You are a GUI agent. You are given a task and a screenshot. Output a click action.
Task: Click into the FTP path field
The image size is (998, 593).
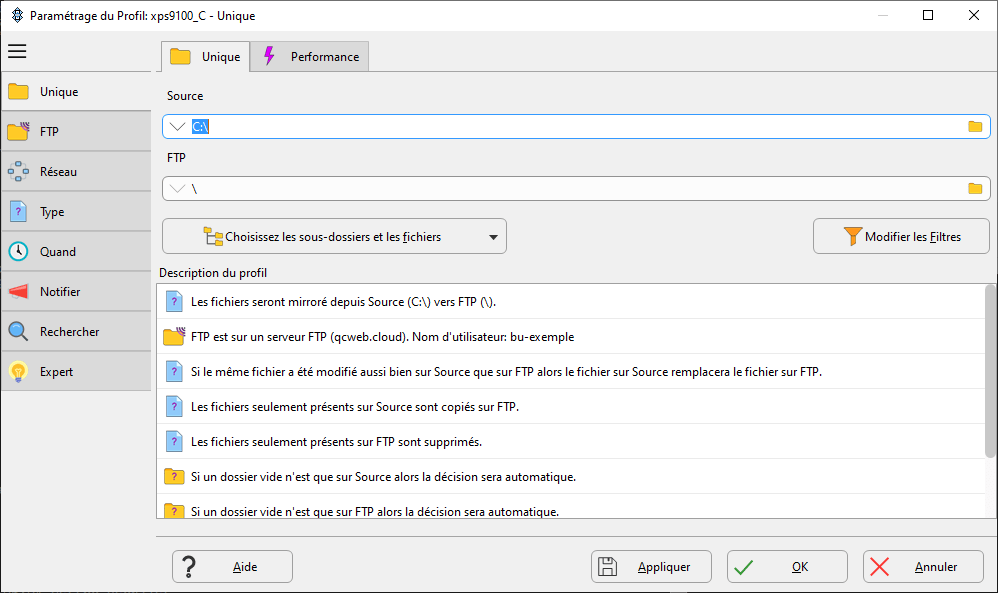[x=576, y=188]
